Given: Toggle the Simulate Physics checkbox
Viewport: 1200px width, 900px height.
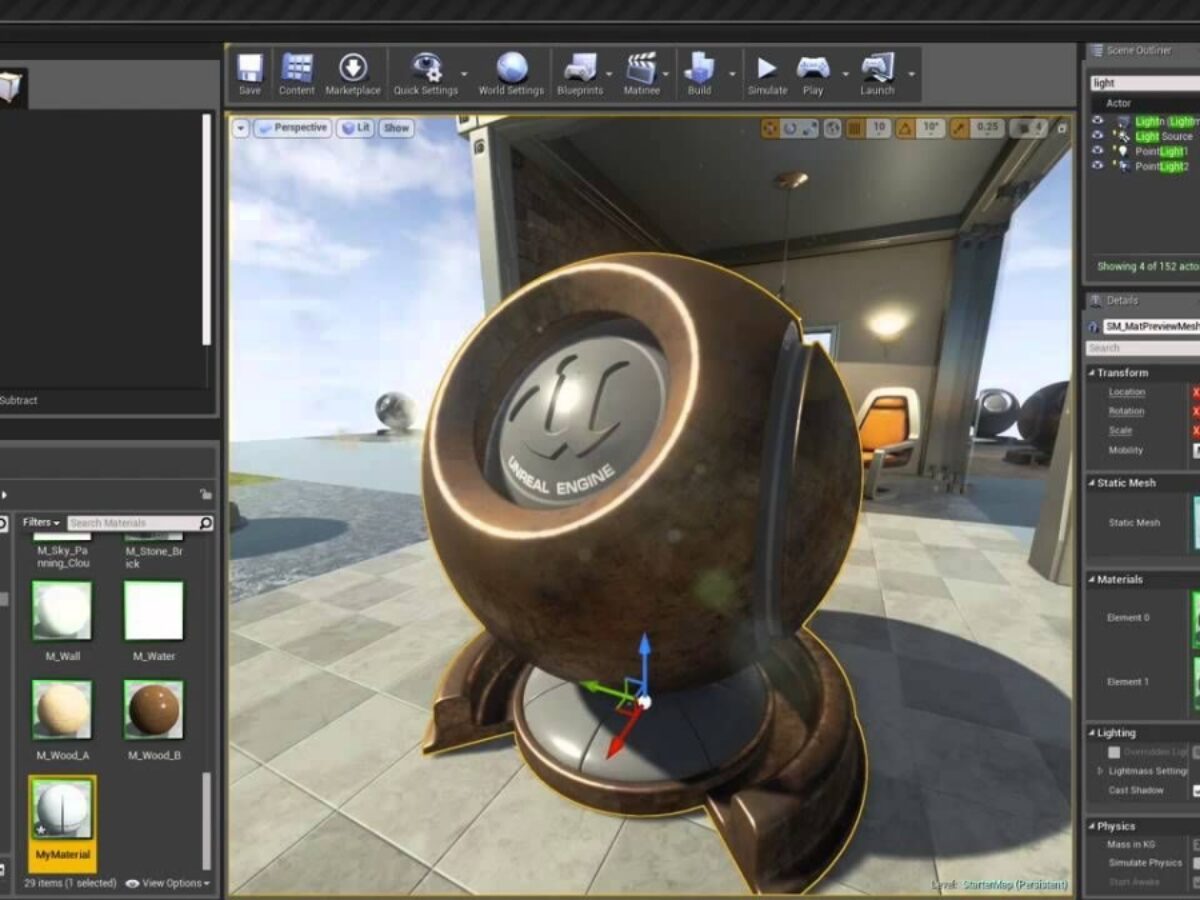Looking at the screenshot, I should [x=1196, y=863].
